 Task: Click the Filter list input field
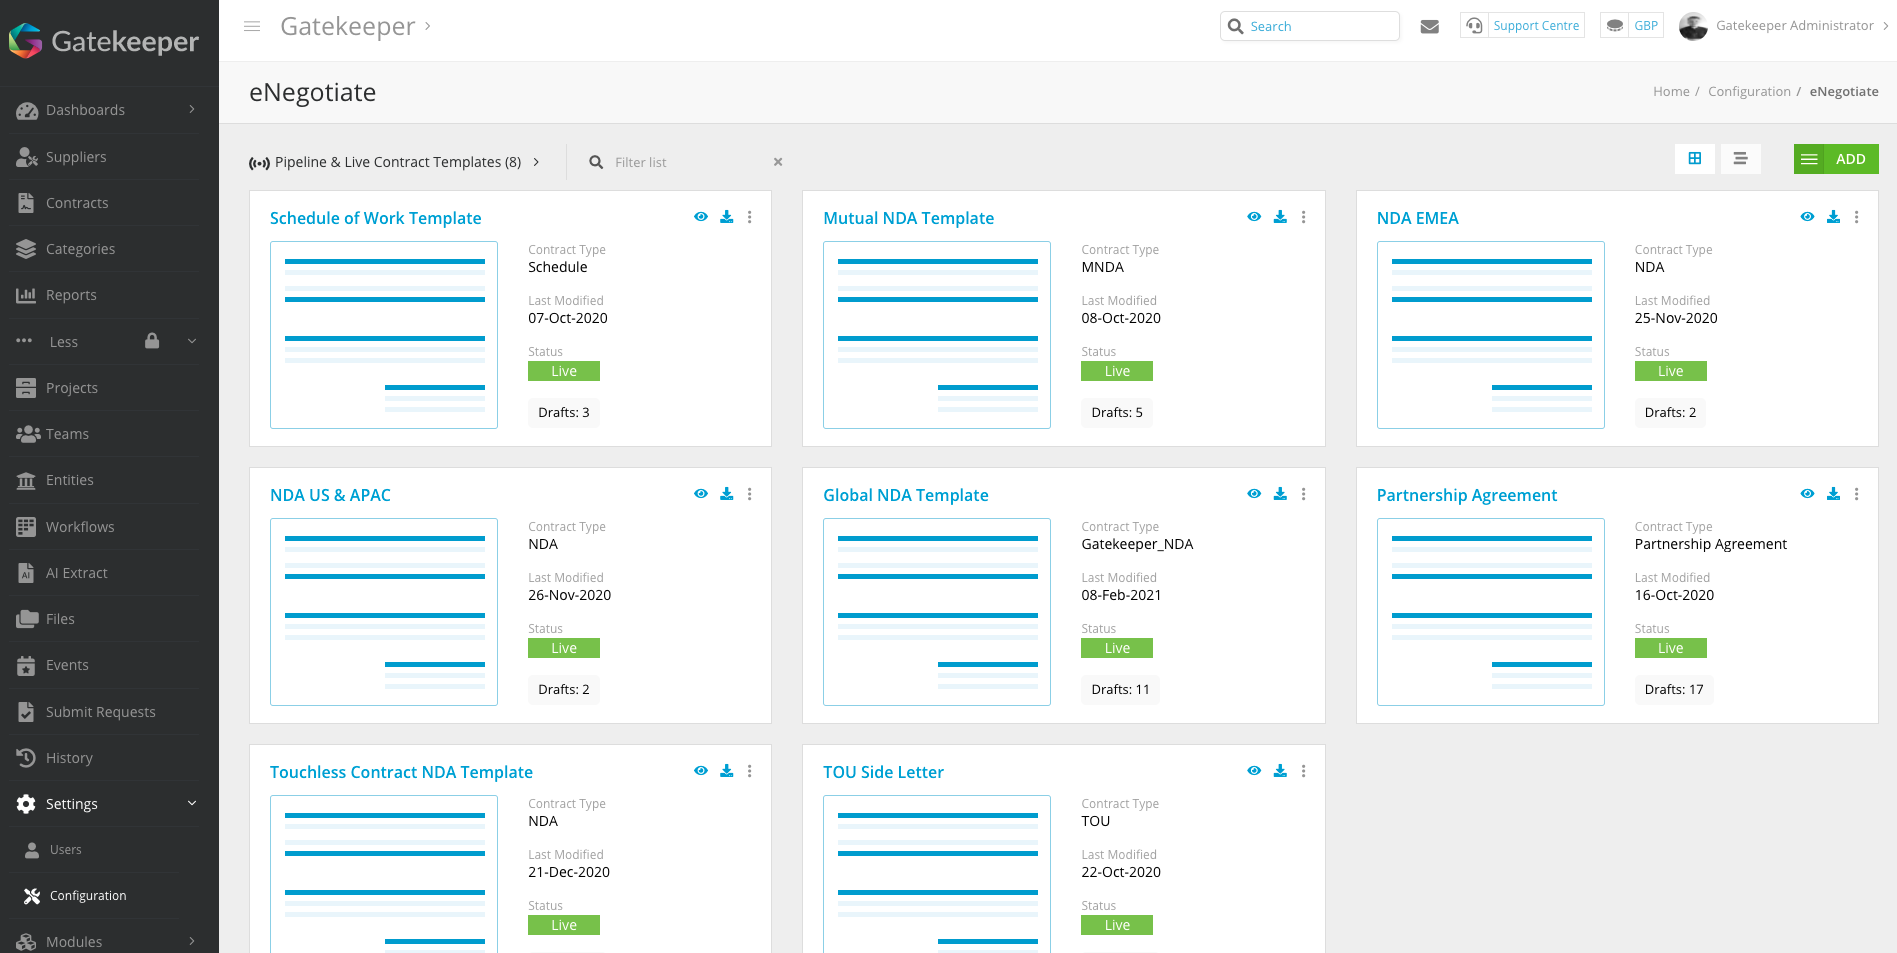point(689,162)
